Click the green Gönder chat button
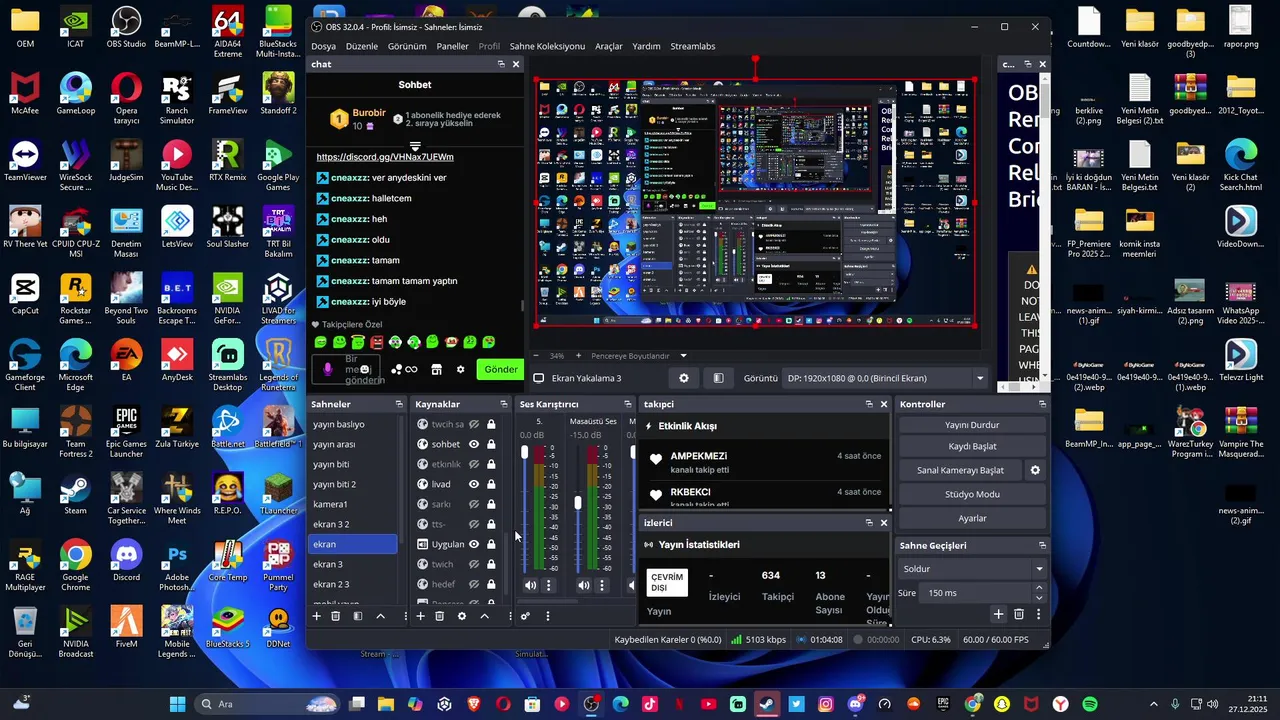Image resolution: width=1280 pixels, height=720 pixels. click(x=501, y=369)
